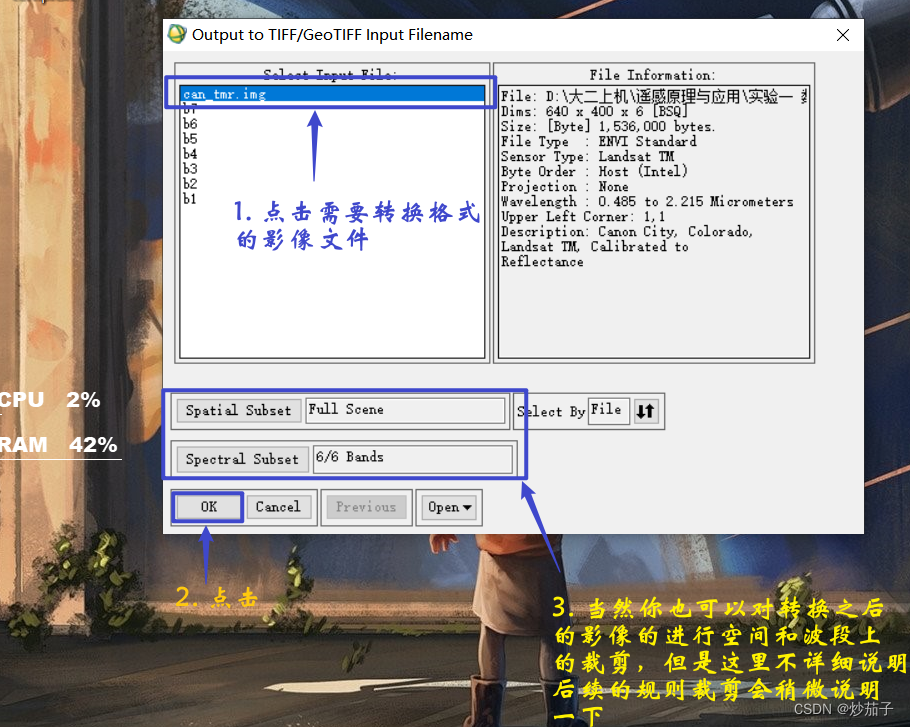Confirm with the OK button
Screen dimensions: 910x727
tap(208, 507)
